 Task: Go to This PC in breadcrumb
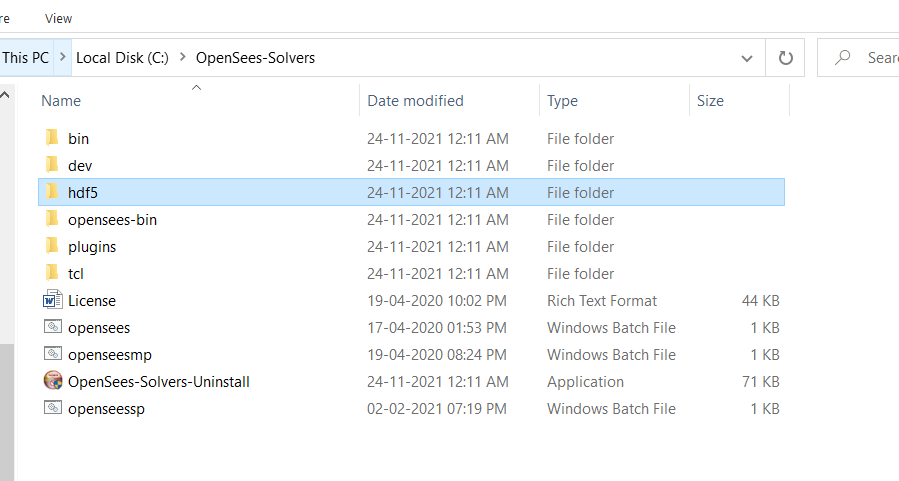tap(26, 58)
